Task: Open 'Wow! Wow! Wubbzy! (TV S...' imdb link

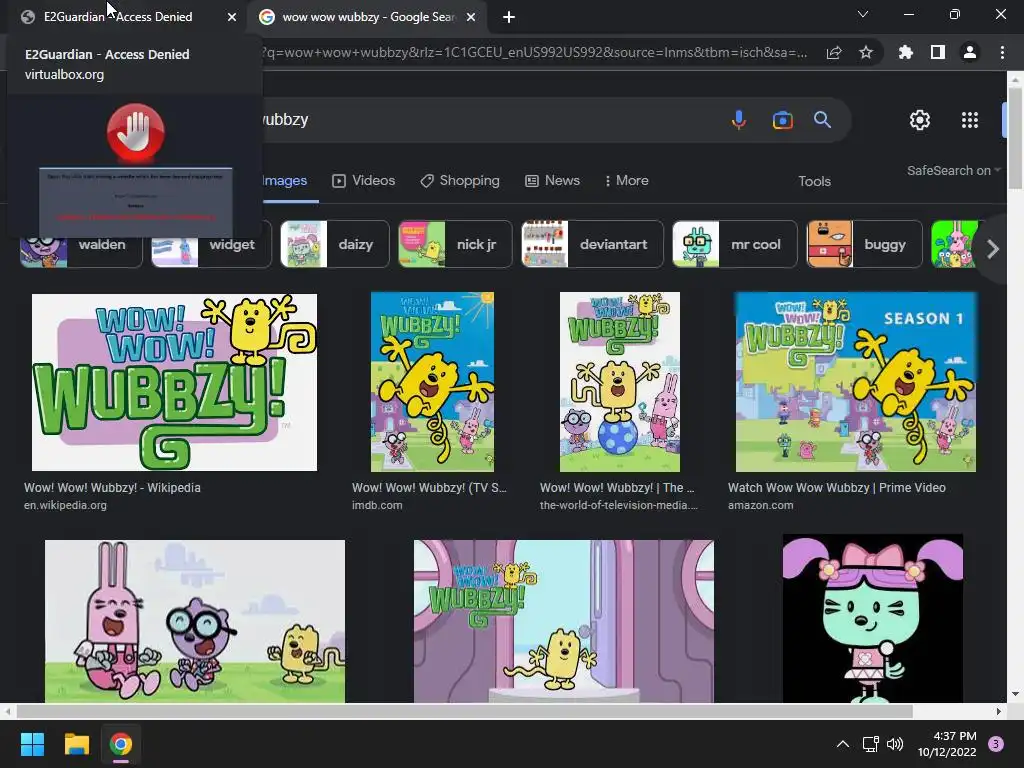Action: pyautogui.click(x=429, y=488)
